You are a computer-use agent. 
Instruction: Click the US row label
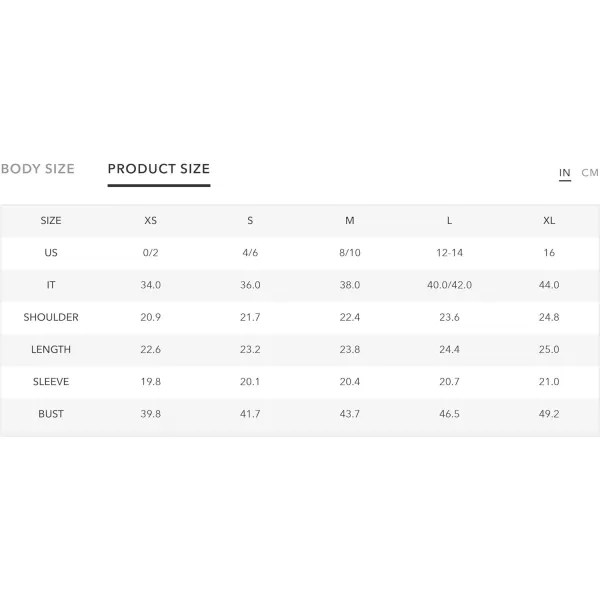51,253
